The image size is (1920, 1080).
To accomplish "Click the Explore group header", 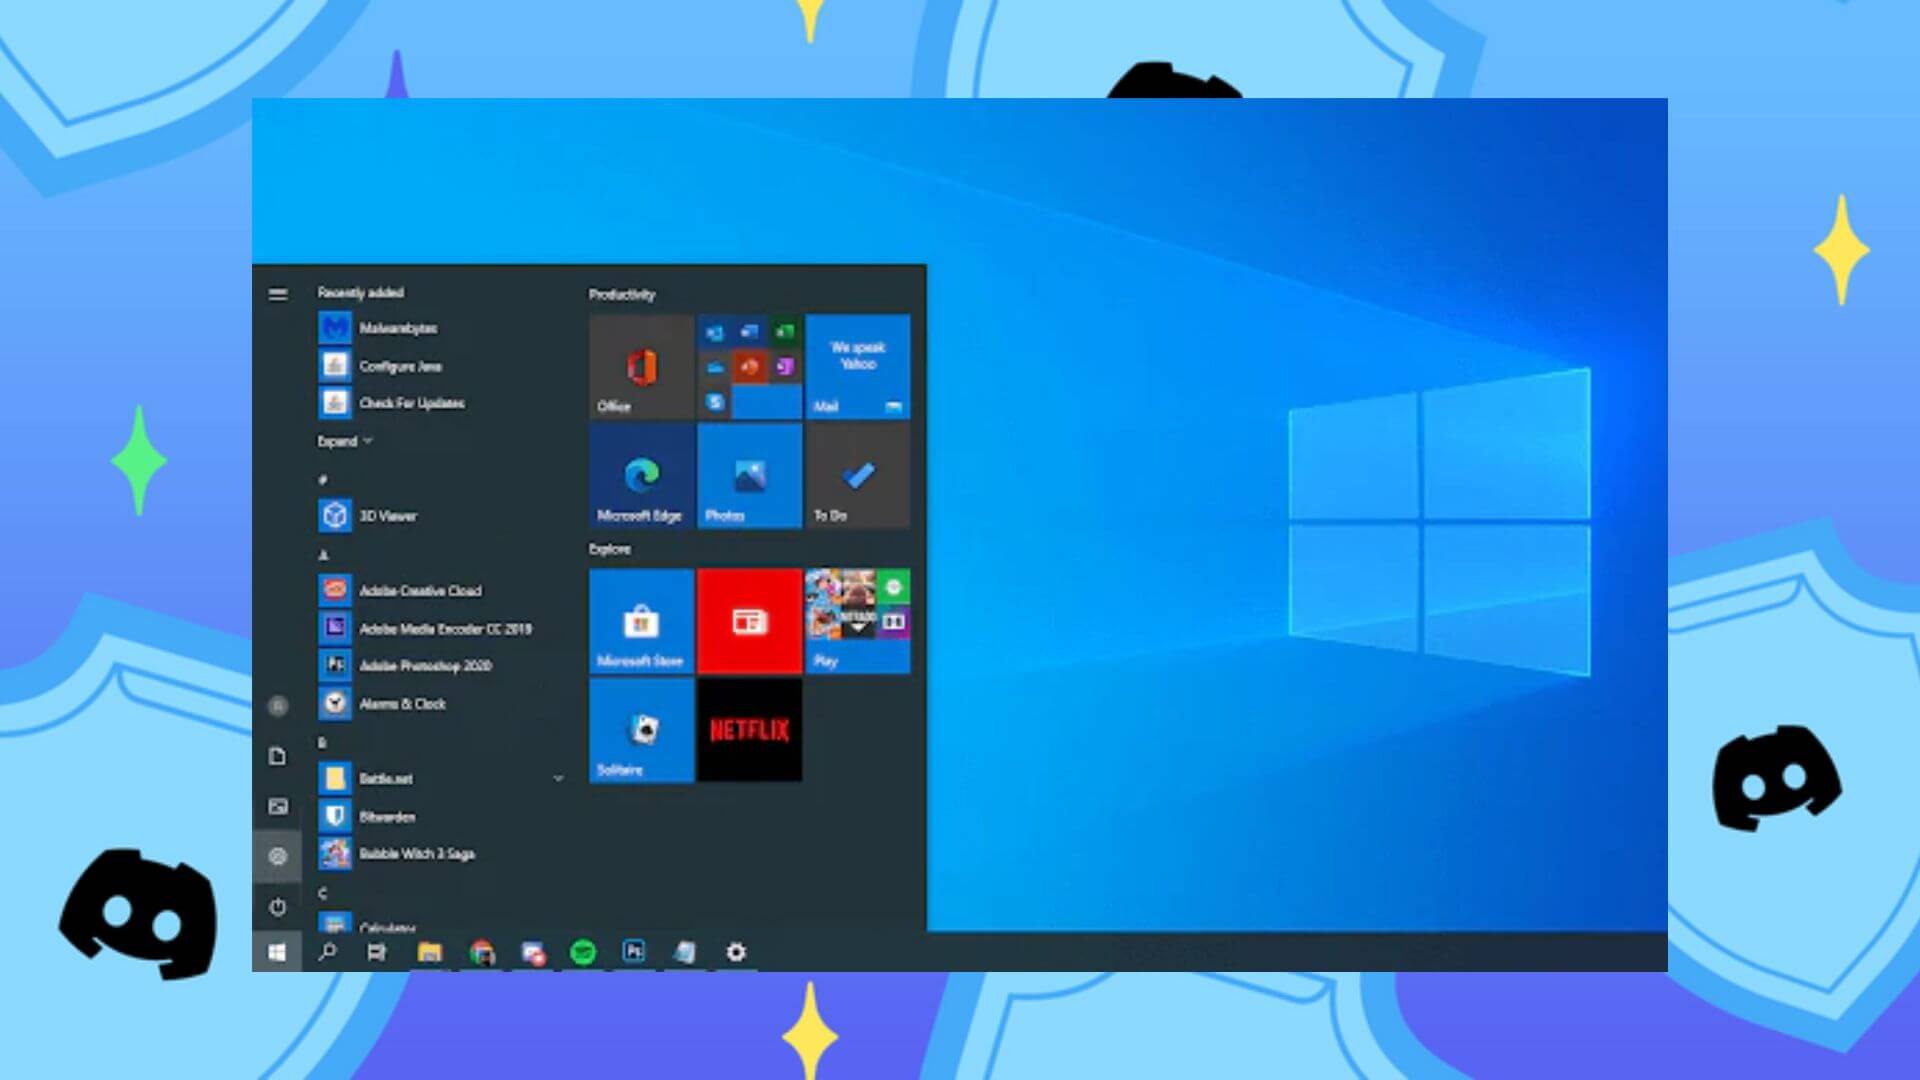I will pos(610,549).
